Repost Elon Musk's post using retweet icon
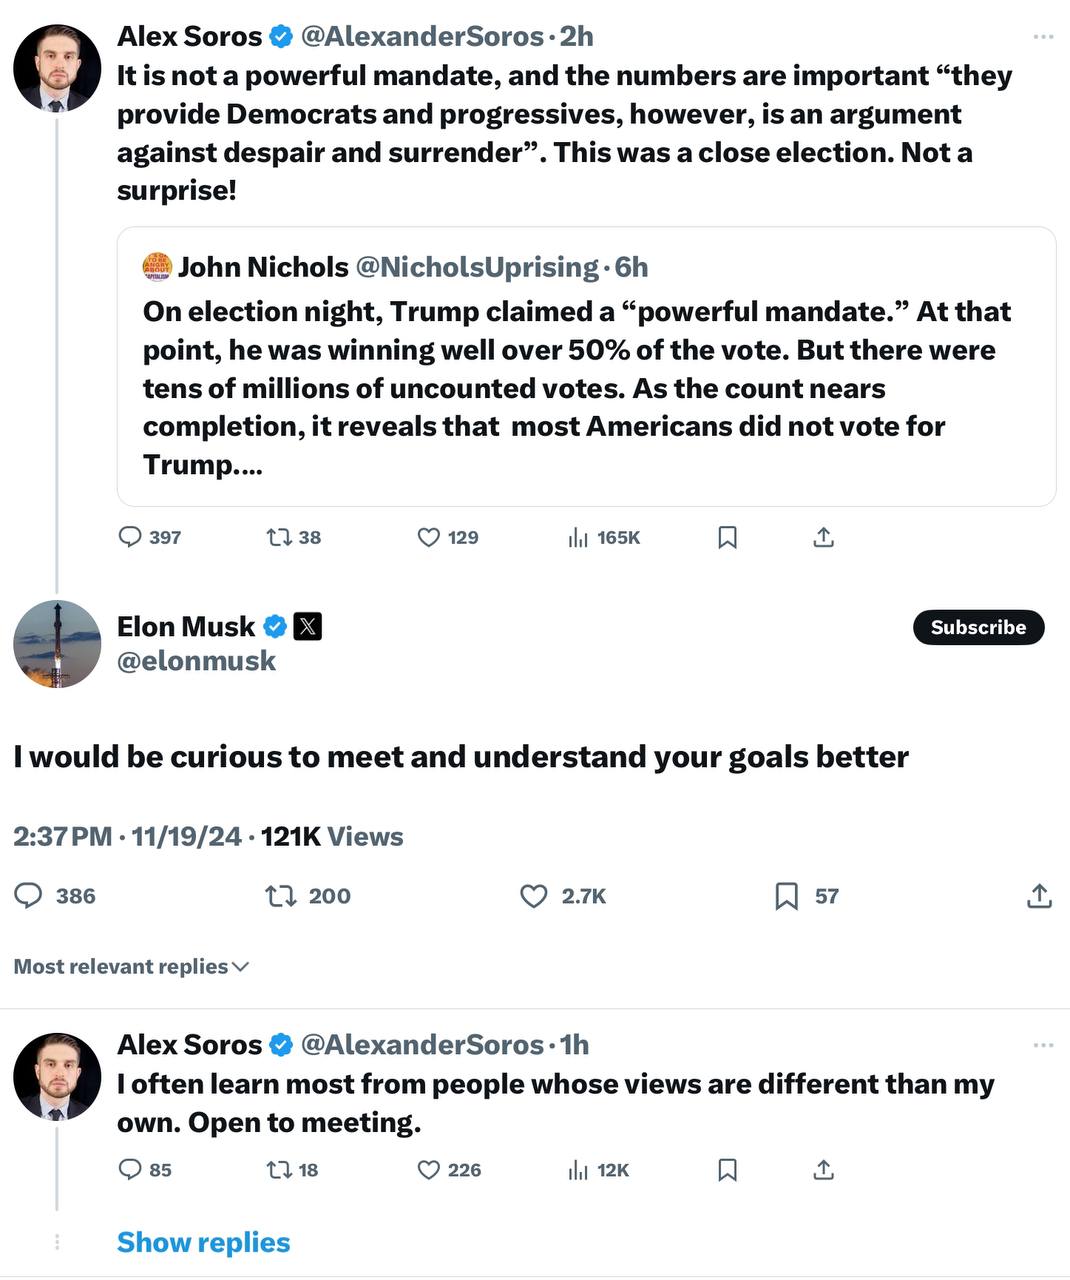The width and height of the screenshot is (1070, 1280). tap(281, 895)
